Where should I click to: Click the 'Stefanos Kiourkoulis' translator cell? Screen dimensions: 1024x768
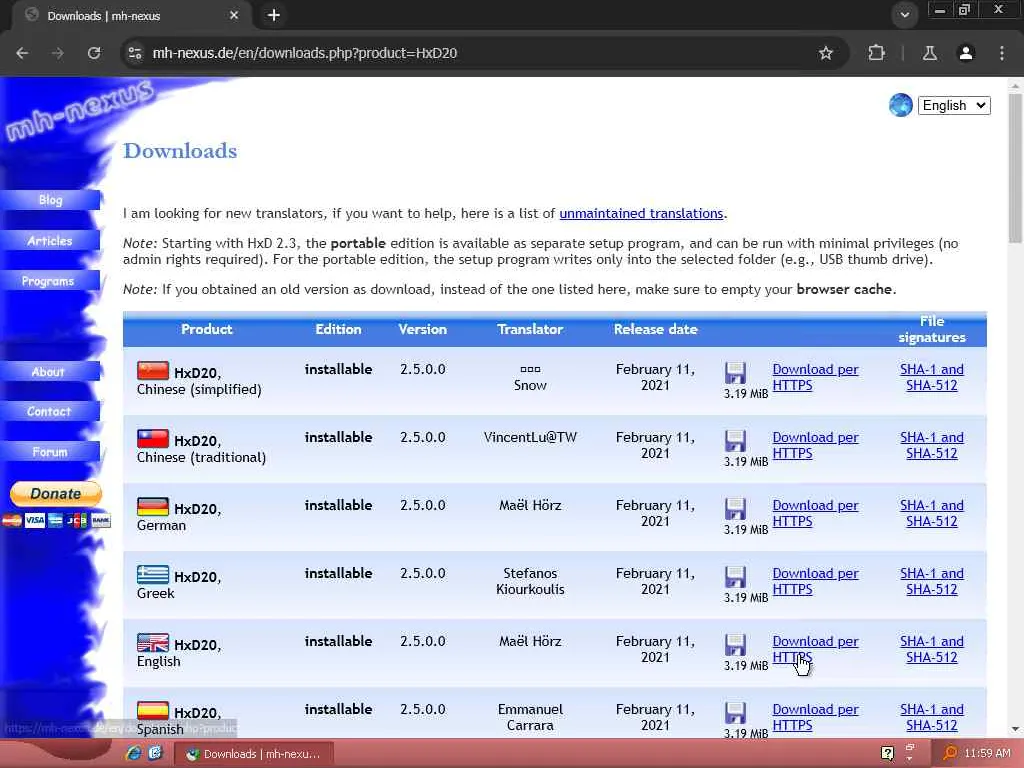pos(530,581)
